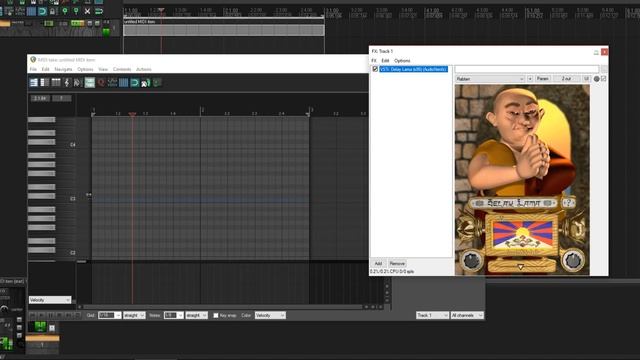The width and height of the screenshot is (640, 360).
Task: Toggle the grid lines toolbar icon
Action: click(x=123, y=83)
